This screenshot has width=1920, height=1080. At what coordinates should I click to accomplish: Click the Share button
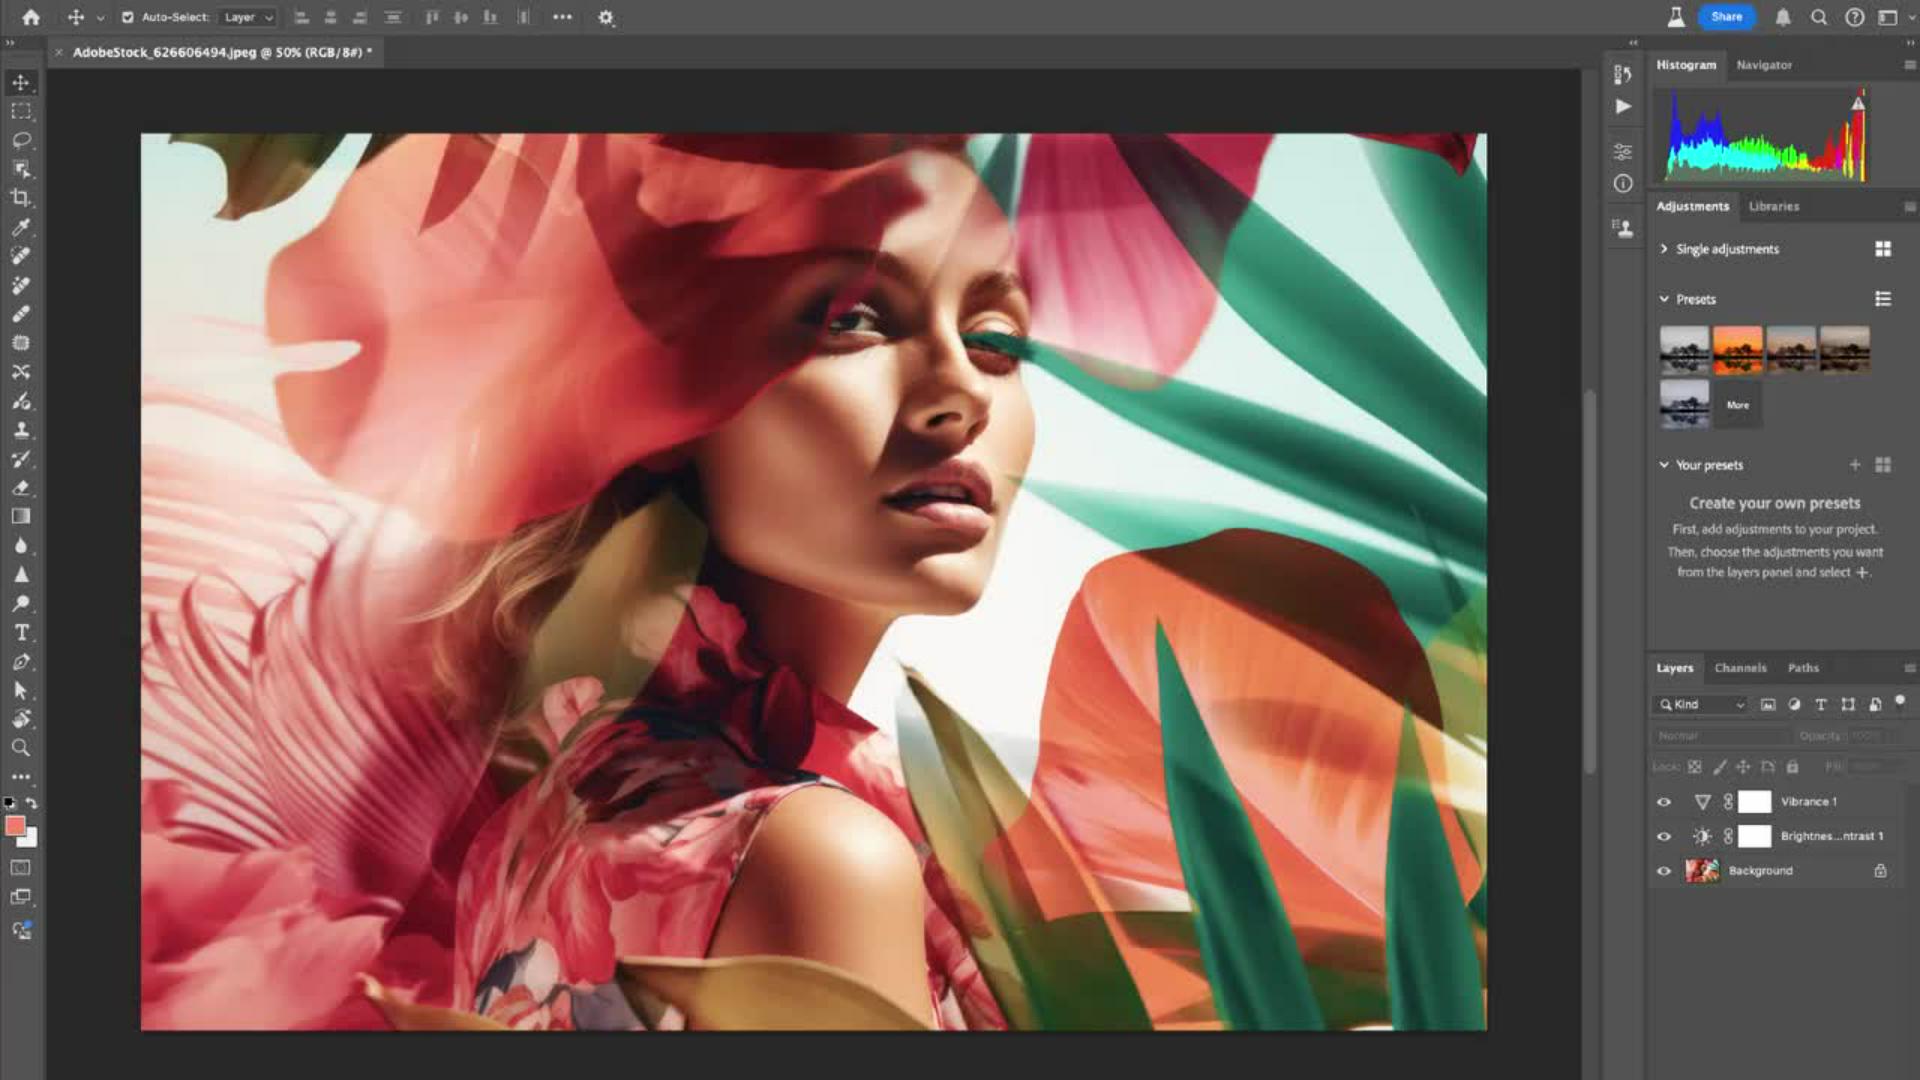pyautogui.click(x=1726, y=17)
